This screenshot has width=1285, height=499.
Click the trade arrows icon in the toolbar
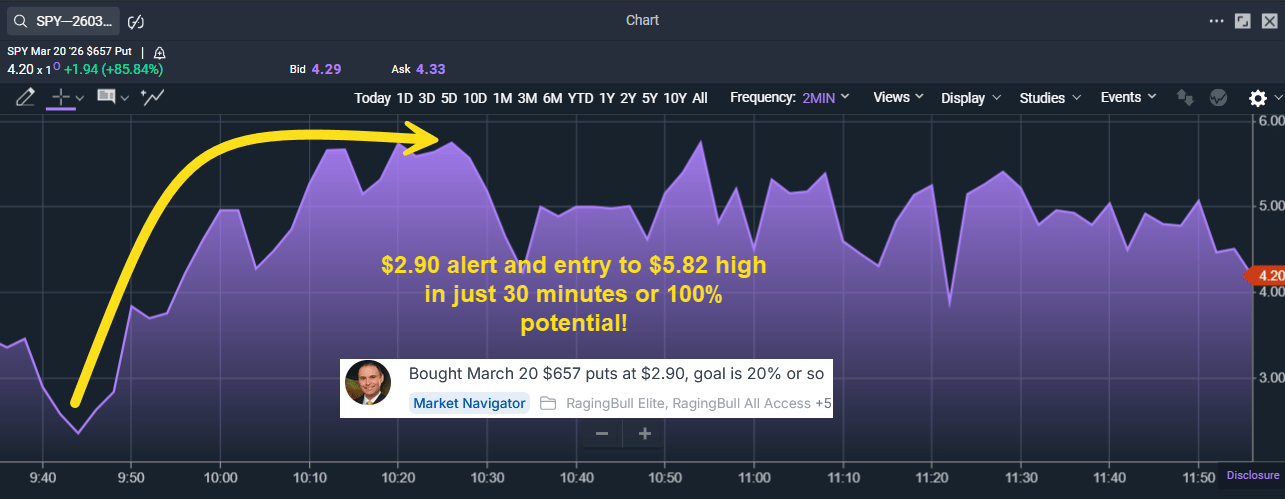(1186, 98)
